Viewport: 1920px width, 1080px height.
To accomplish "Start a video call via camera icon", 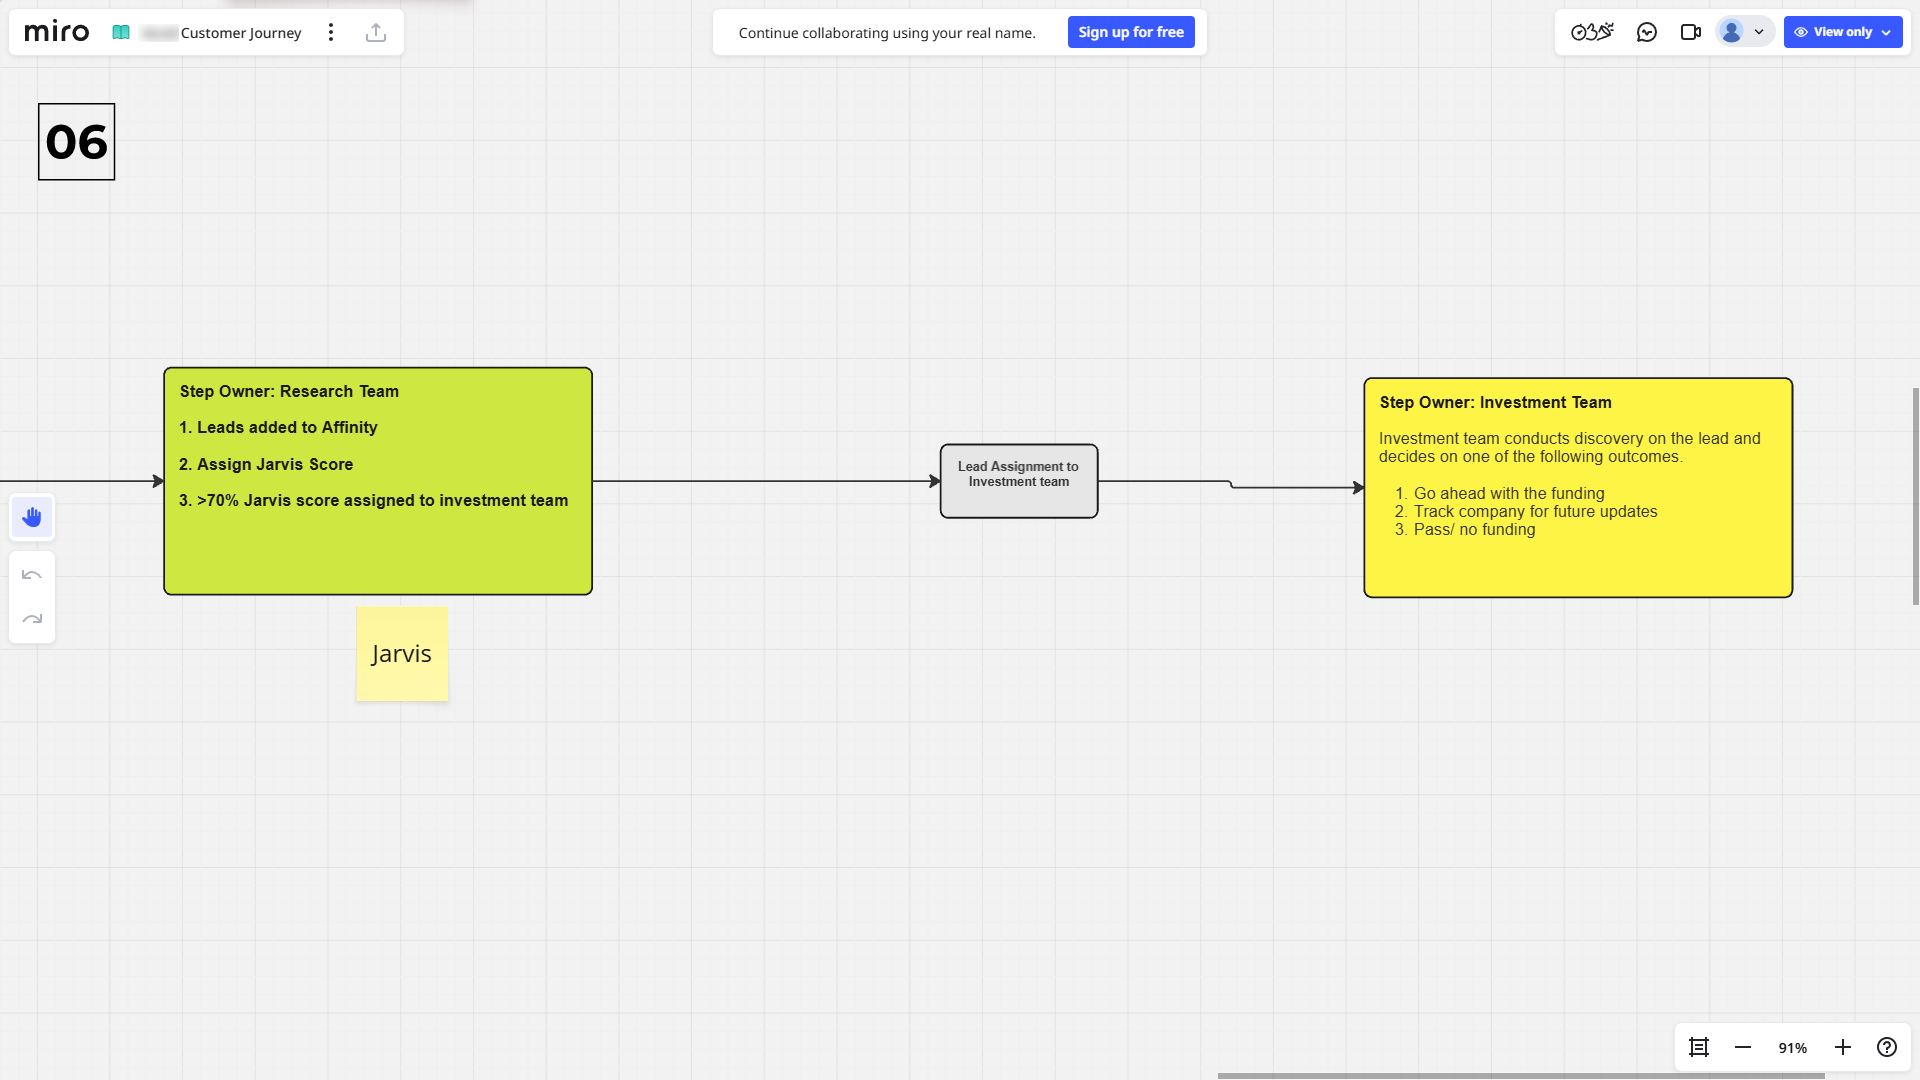I will pyautogui.click(x=1691, y=32).
